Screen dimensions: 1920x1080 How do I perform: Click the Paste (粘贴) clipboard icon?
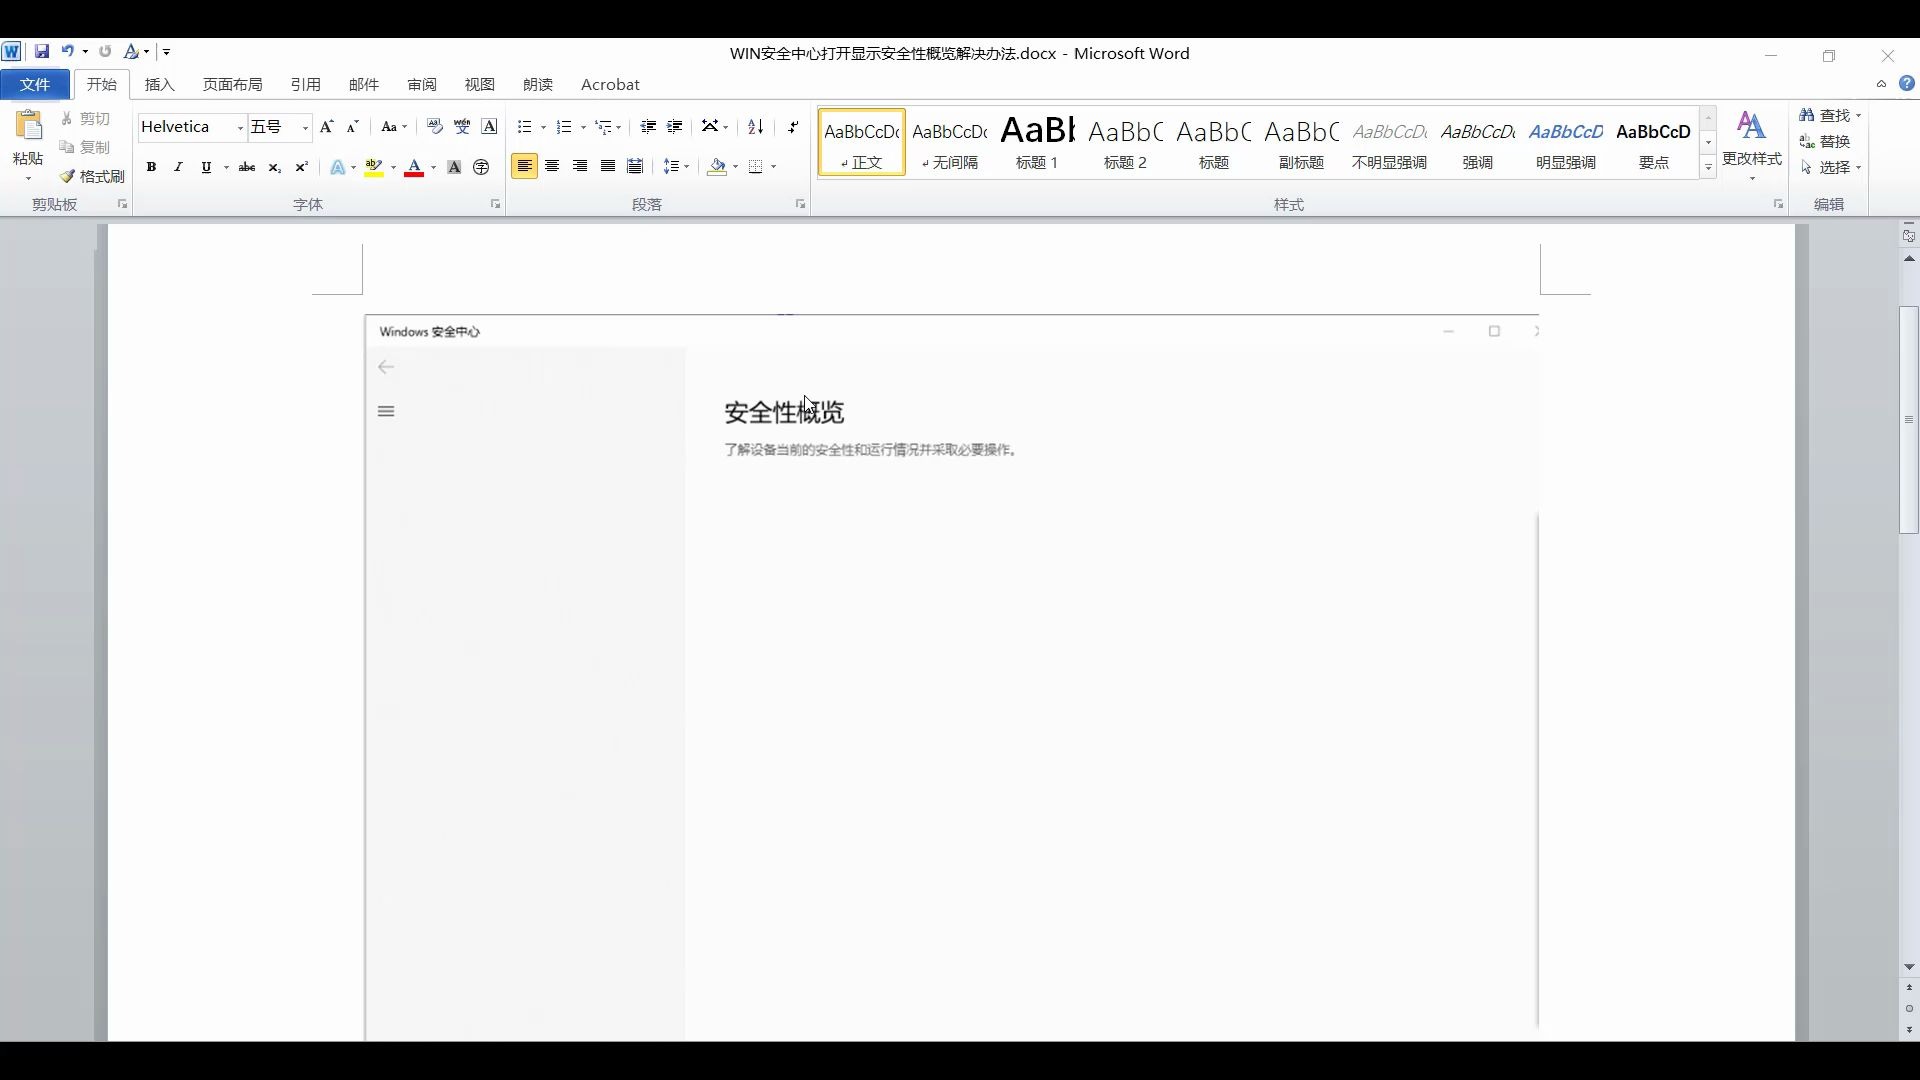tap(28, 127)
